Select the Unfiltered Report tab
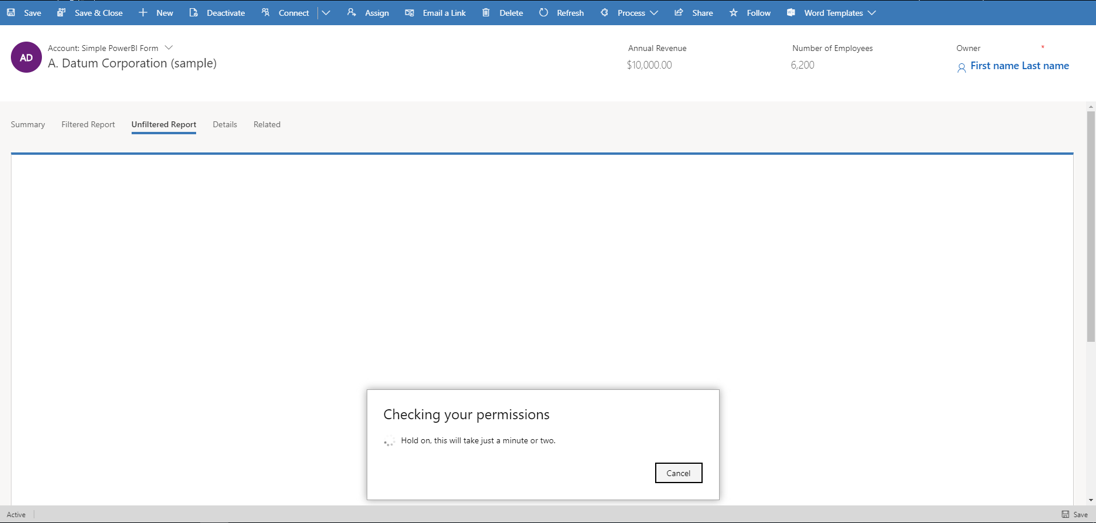Viewport: 1100px width, 524px height. (164, 124)
